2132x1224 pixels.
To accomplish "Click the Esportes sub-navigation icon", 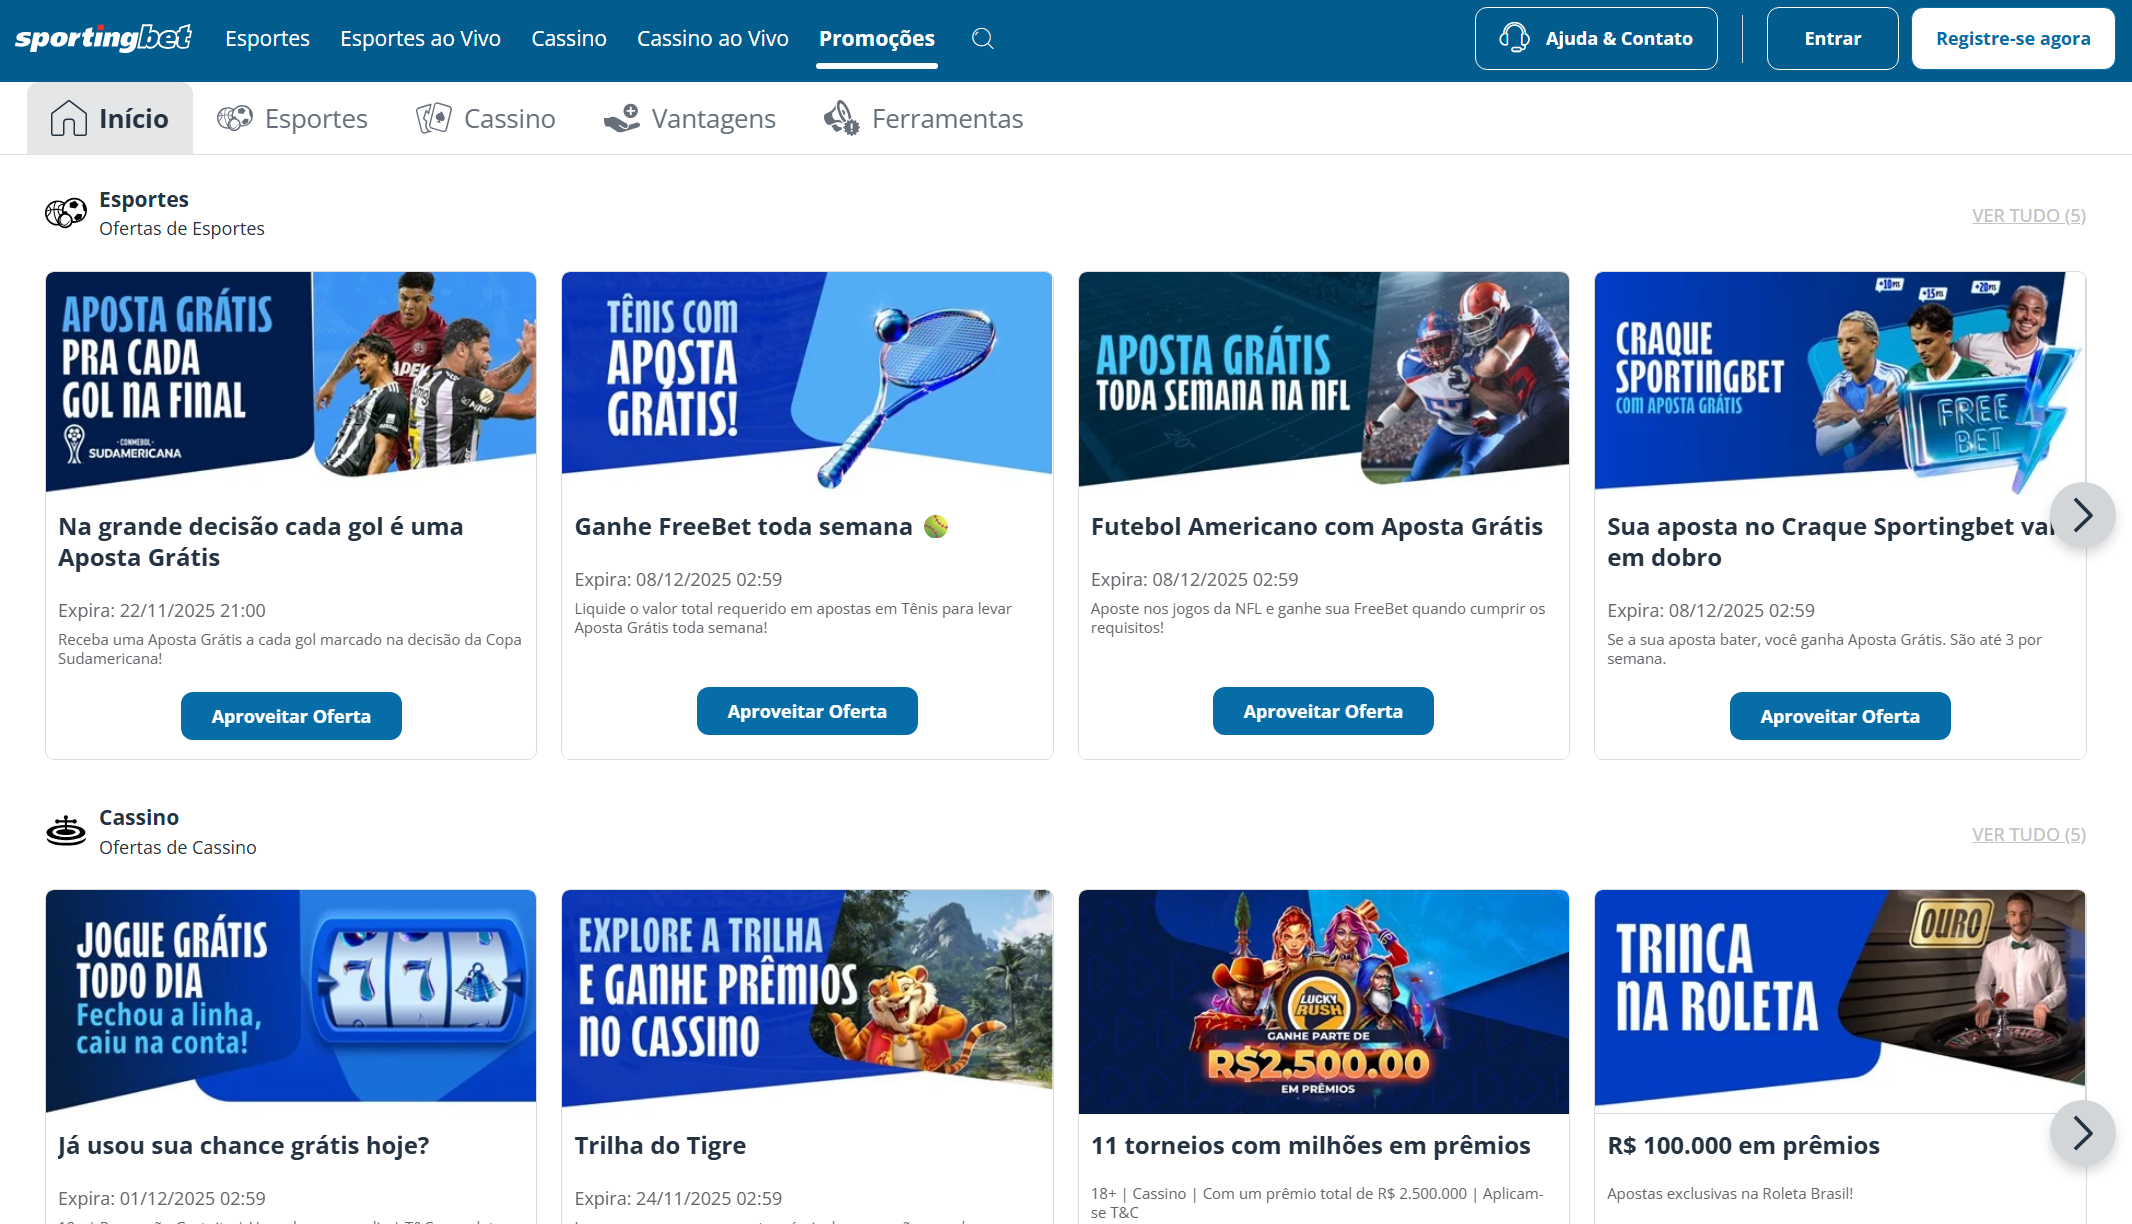I will pyautogui.click(x=234, y=117).
